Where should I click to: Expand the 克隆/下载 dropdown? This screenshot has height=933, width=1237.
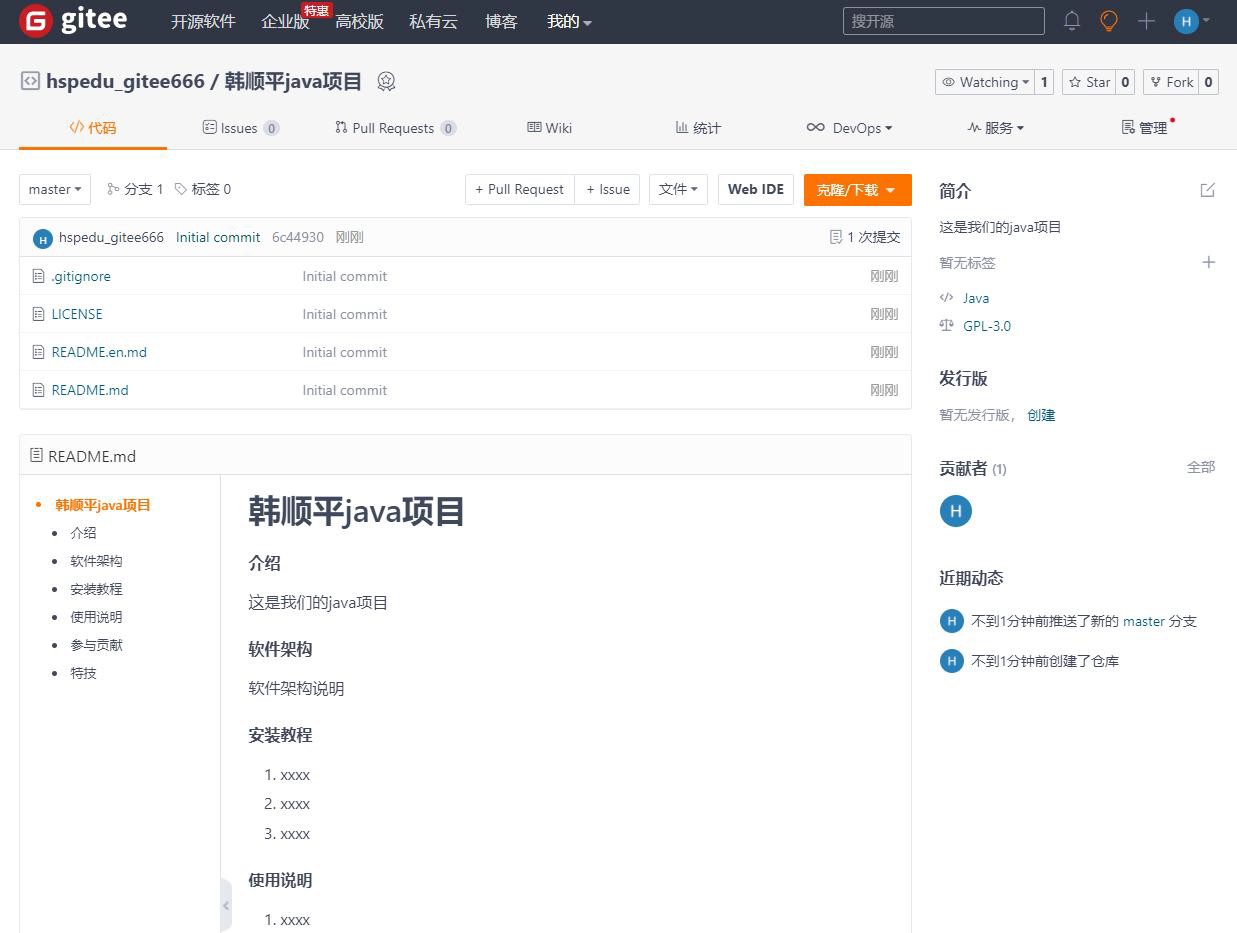coord(857,190)
